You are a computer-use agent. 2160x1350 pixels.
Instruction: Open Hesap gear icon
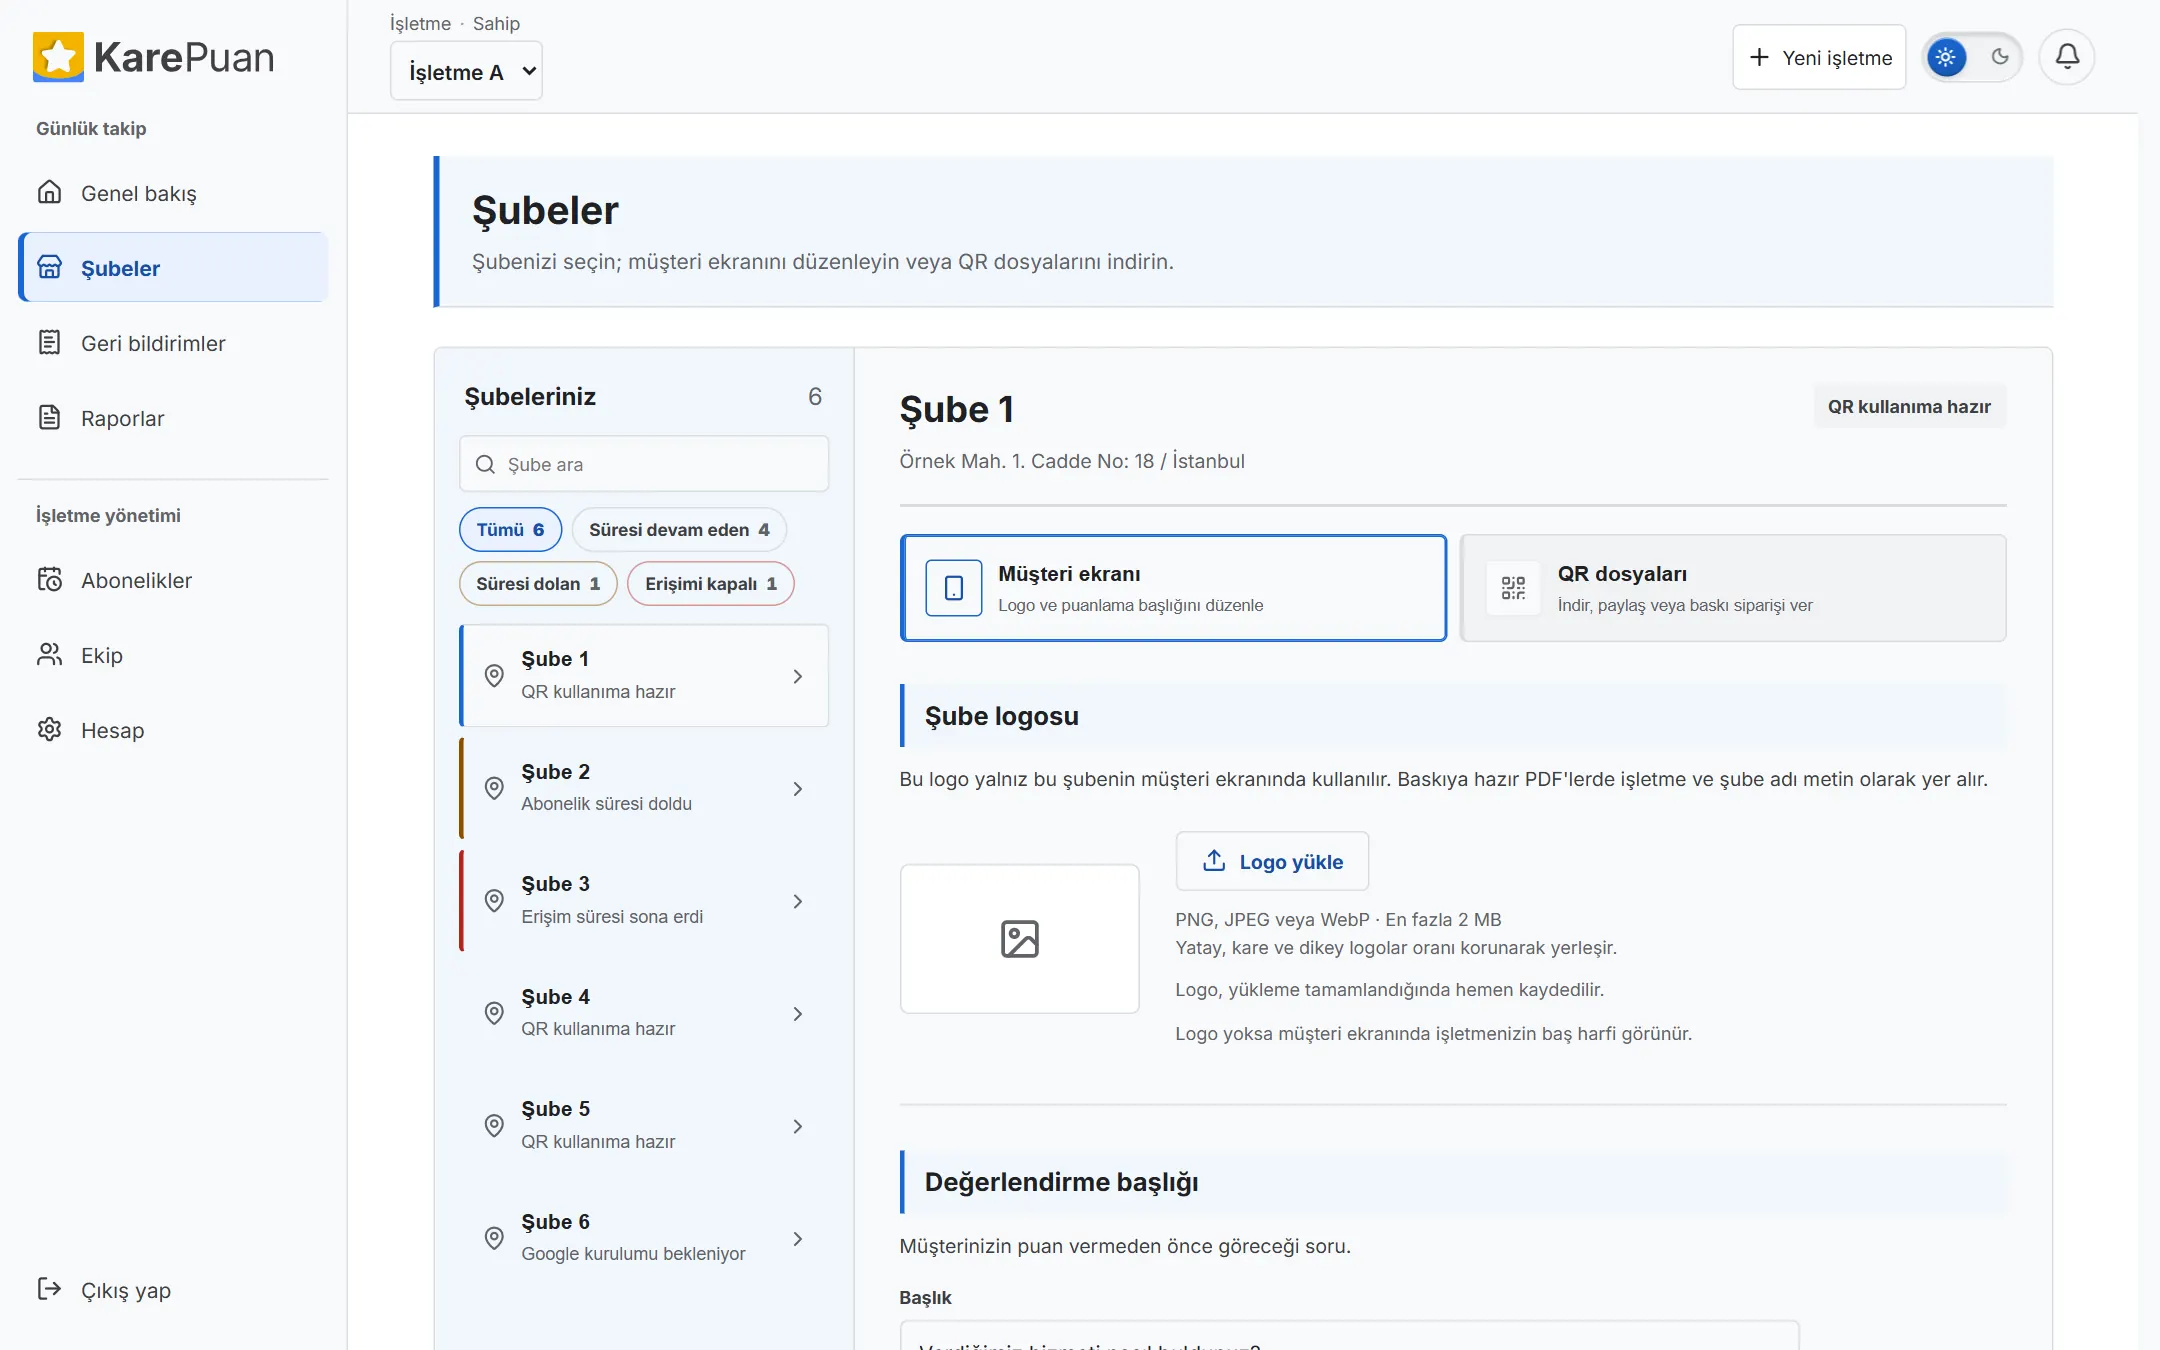click(x=50, y=729)
